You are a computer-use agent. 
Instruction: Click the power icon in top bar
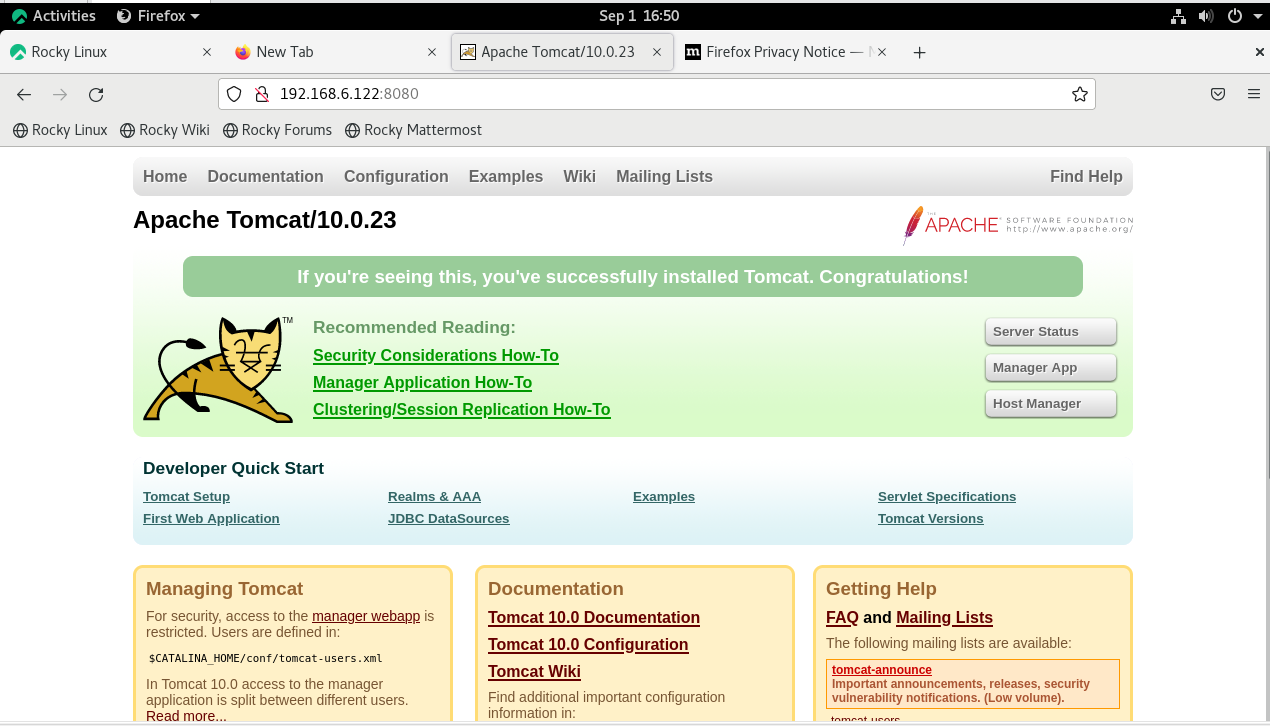[1234, 16]
